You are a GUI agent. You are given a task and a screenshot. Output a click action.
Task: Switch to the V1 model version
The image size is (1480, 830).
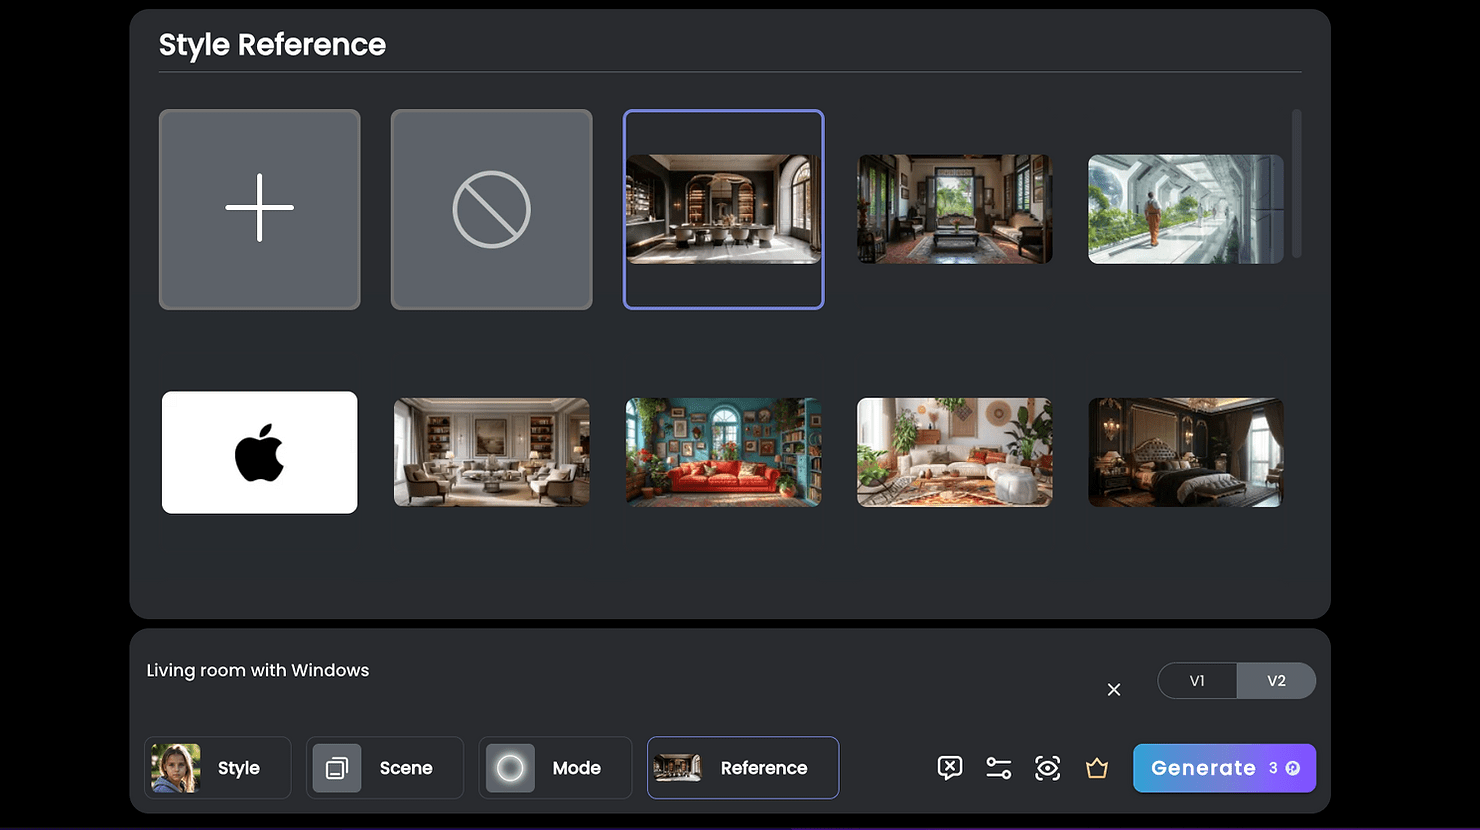[1197, 681]
